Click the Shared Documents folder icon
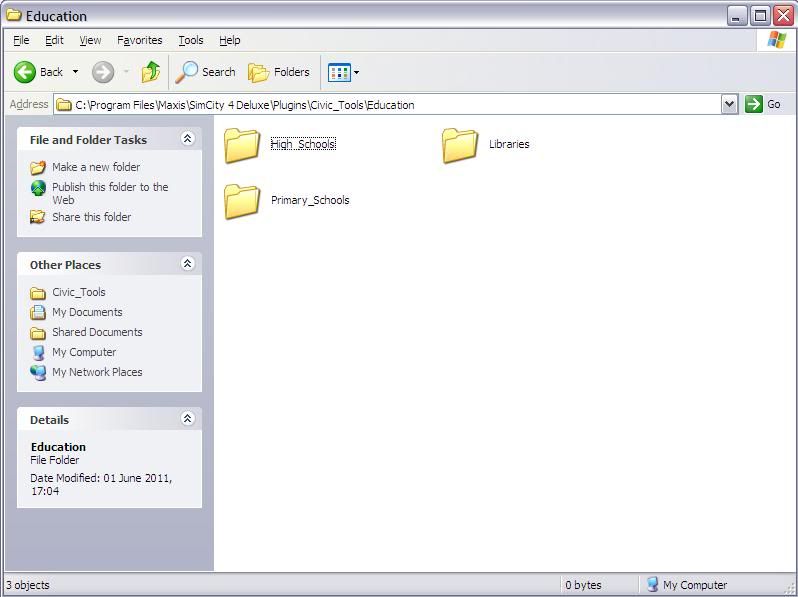 point(38,333)
